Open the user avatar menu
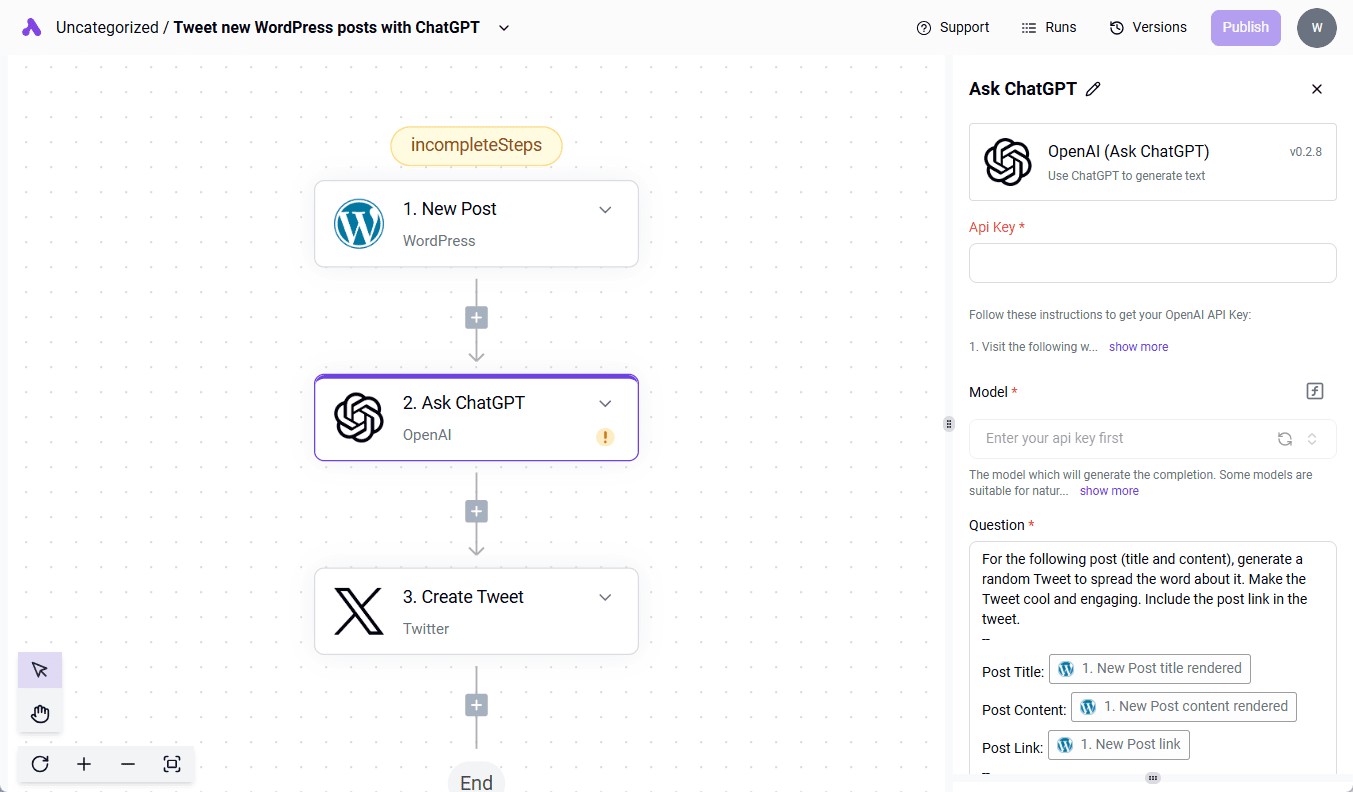1353x792 pixels. click(x=1317, y=28)
